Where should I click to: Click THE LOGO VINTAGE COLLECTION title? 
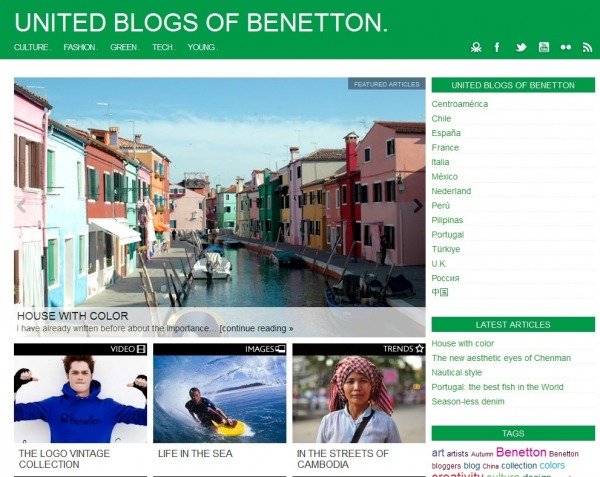[x=64, y=459]
